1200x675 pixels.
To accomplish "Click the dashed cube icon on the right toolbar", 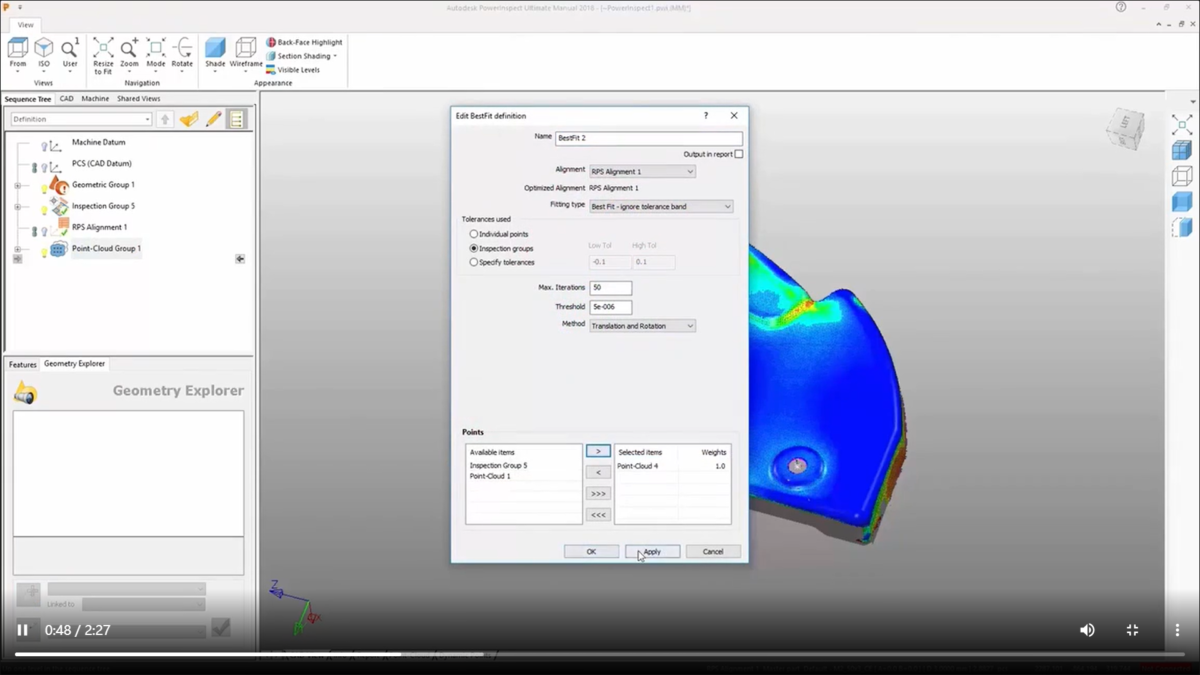I will tap(1181, 227).
